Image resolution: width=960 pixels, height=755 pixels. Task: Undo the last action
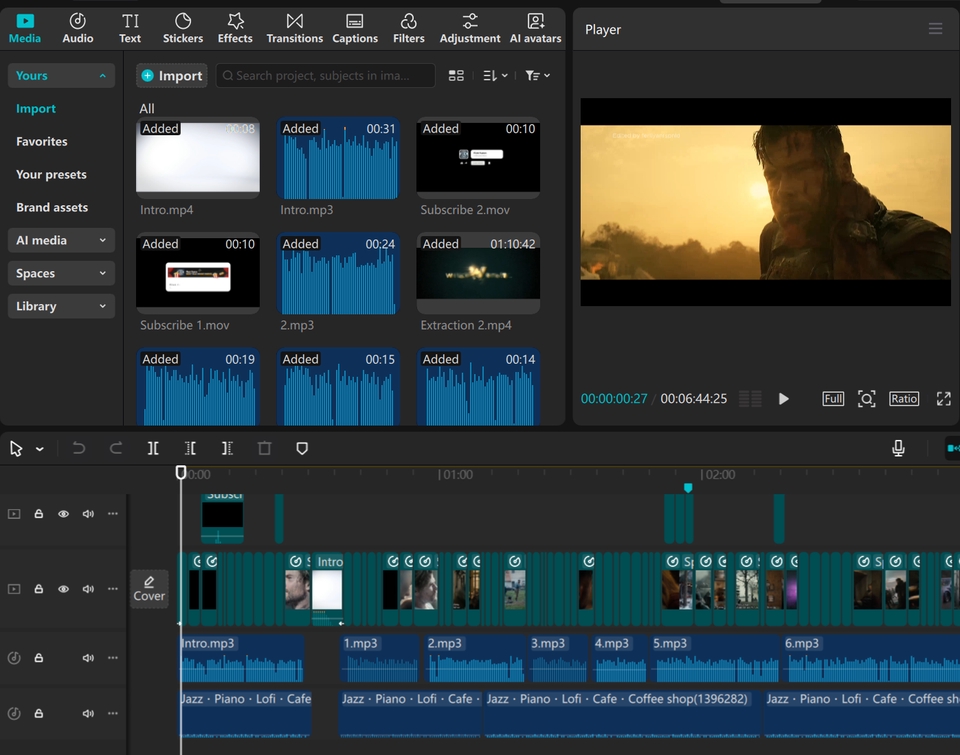[78, 448]
